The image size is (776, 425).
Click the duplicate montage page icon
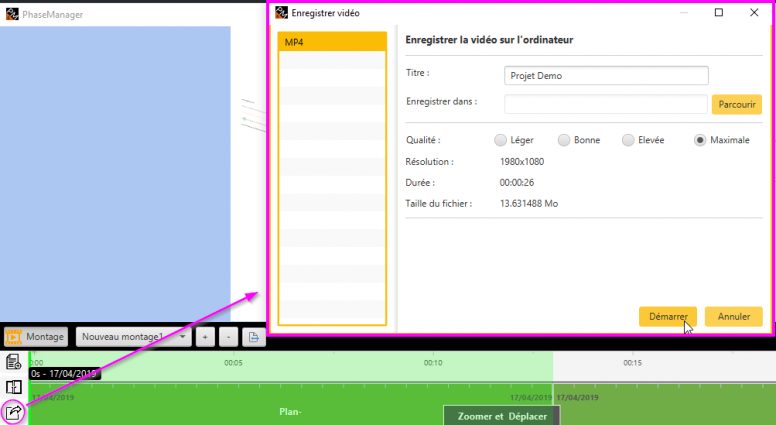pyautogui.click(x=254, y=338)
